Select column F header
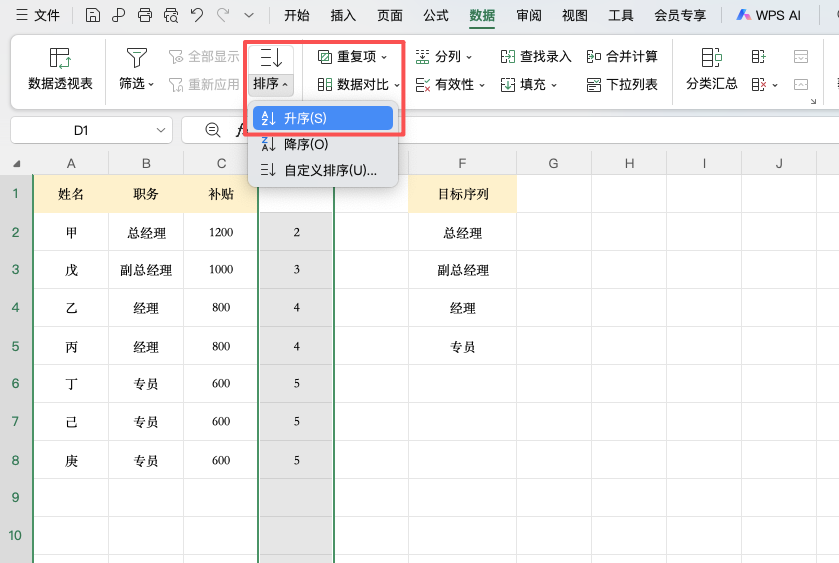Viewport: 839px width, 563px height. pos(462,163)
